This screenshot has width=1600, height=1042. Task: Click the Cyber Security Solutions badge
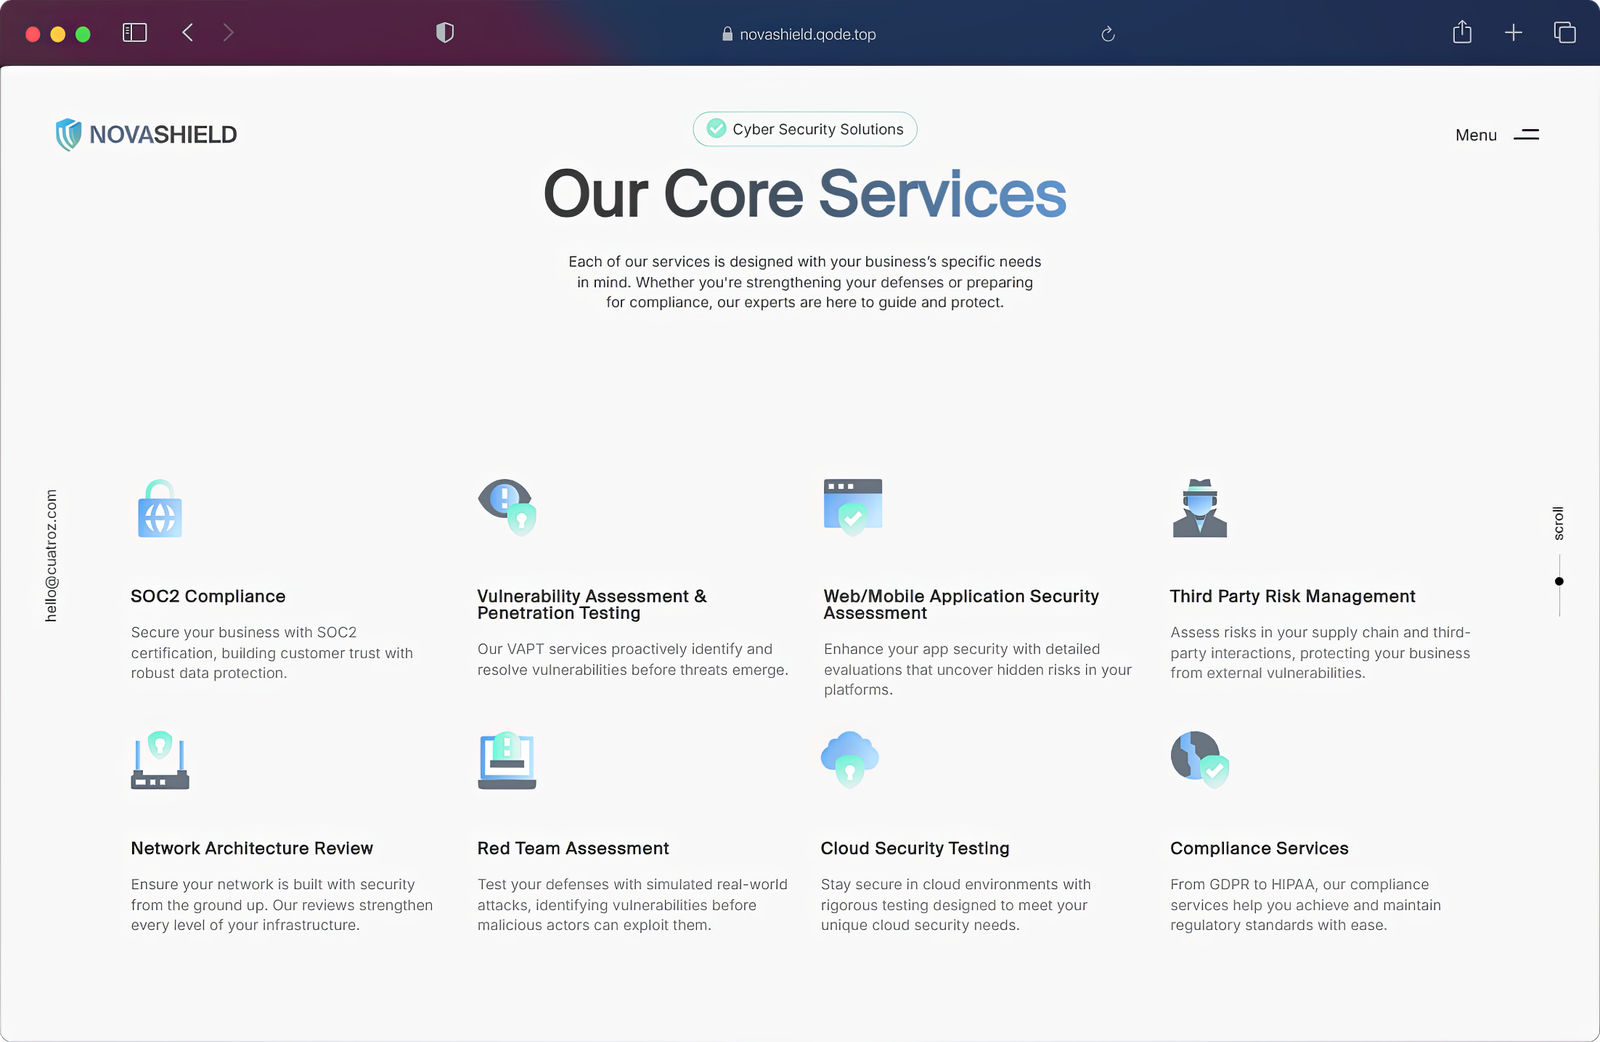(x=805, y=129)
